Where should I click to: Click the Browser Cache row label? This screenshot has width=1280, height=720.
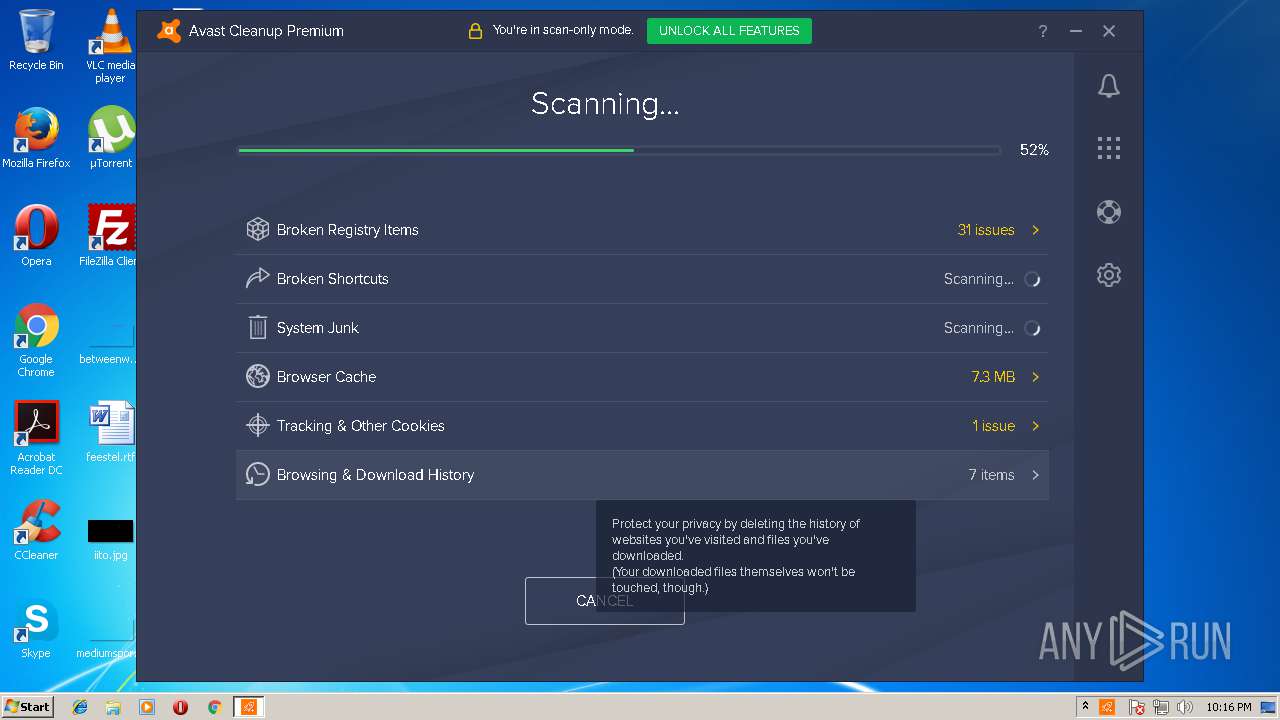[327, 377]
